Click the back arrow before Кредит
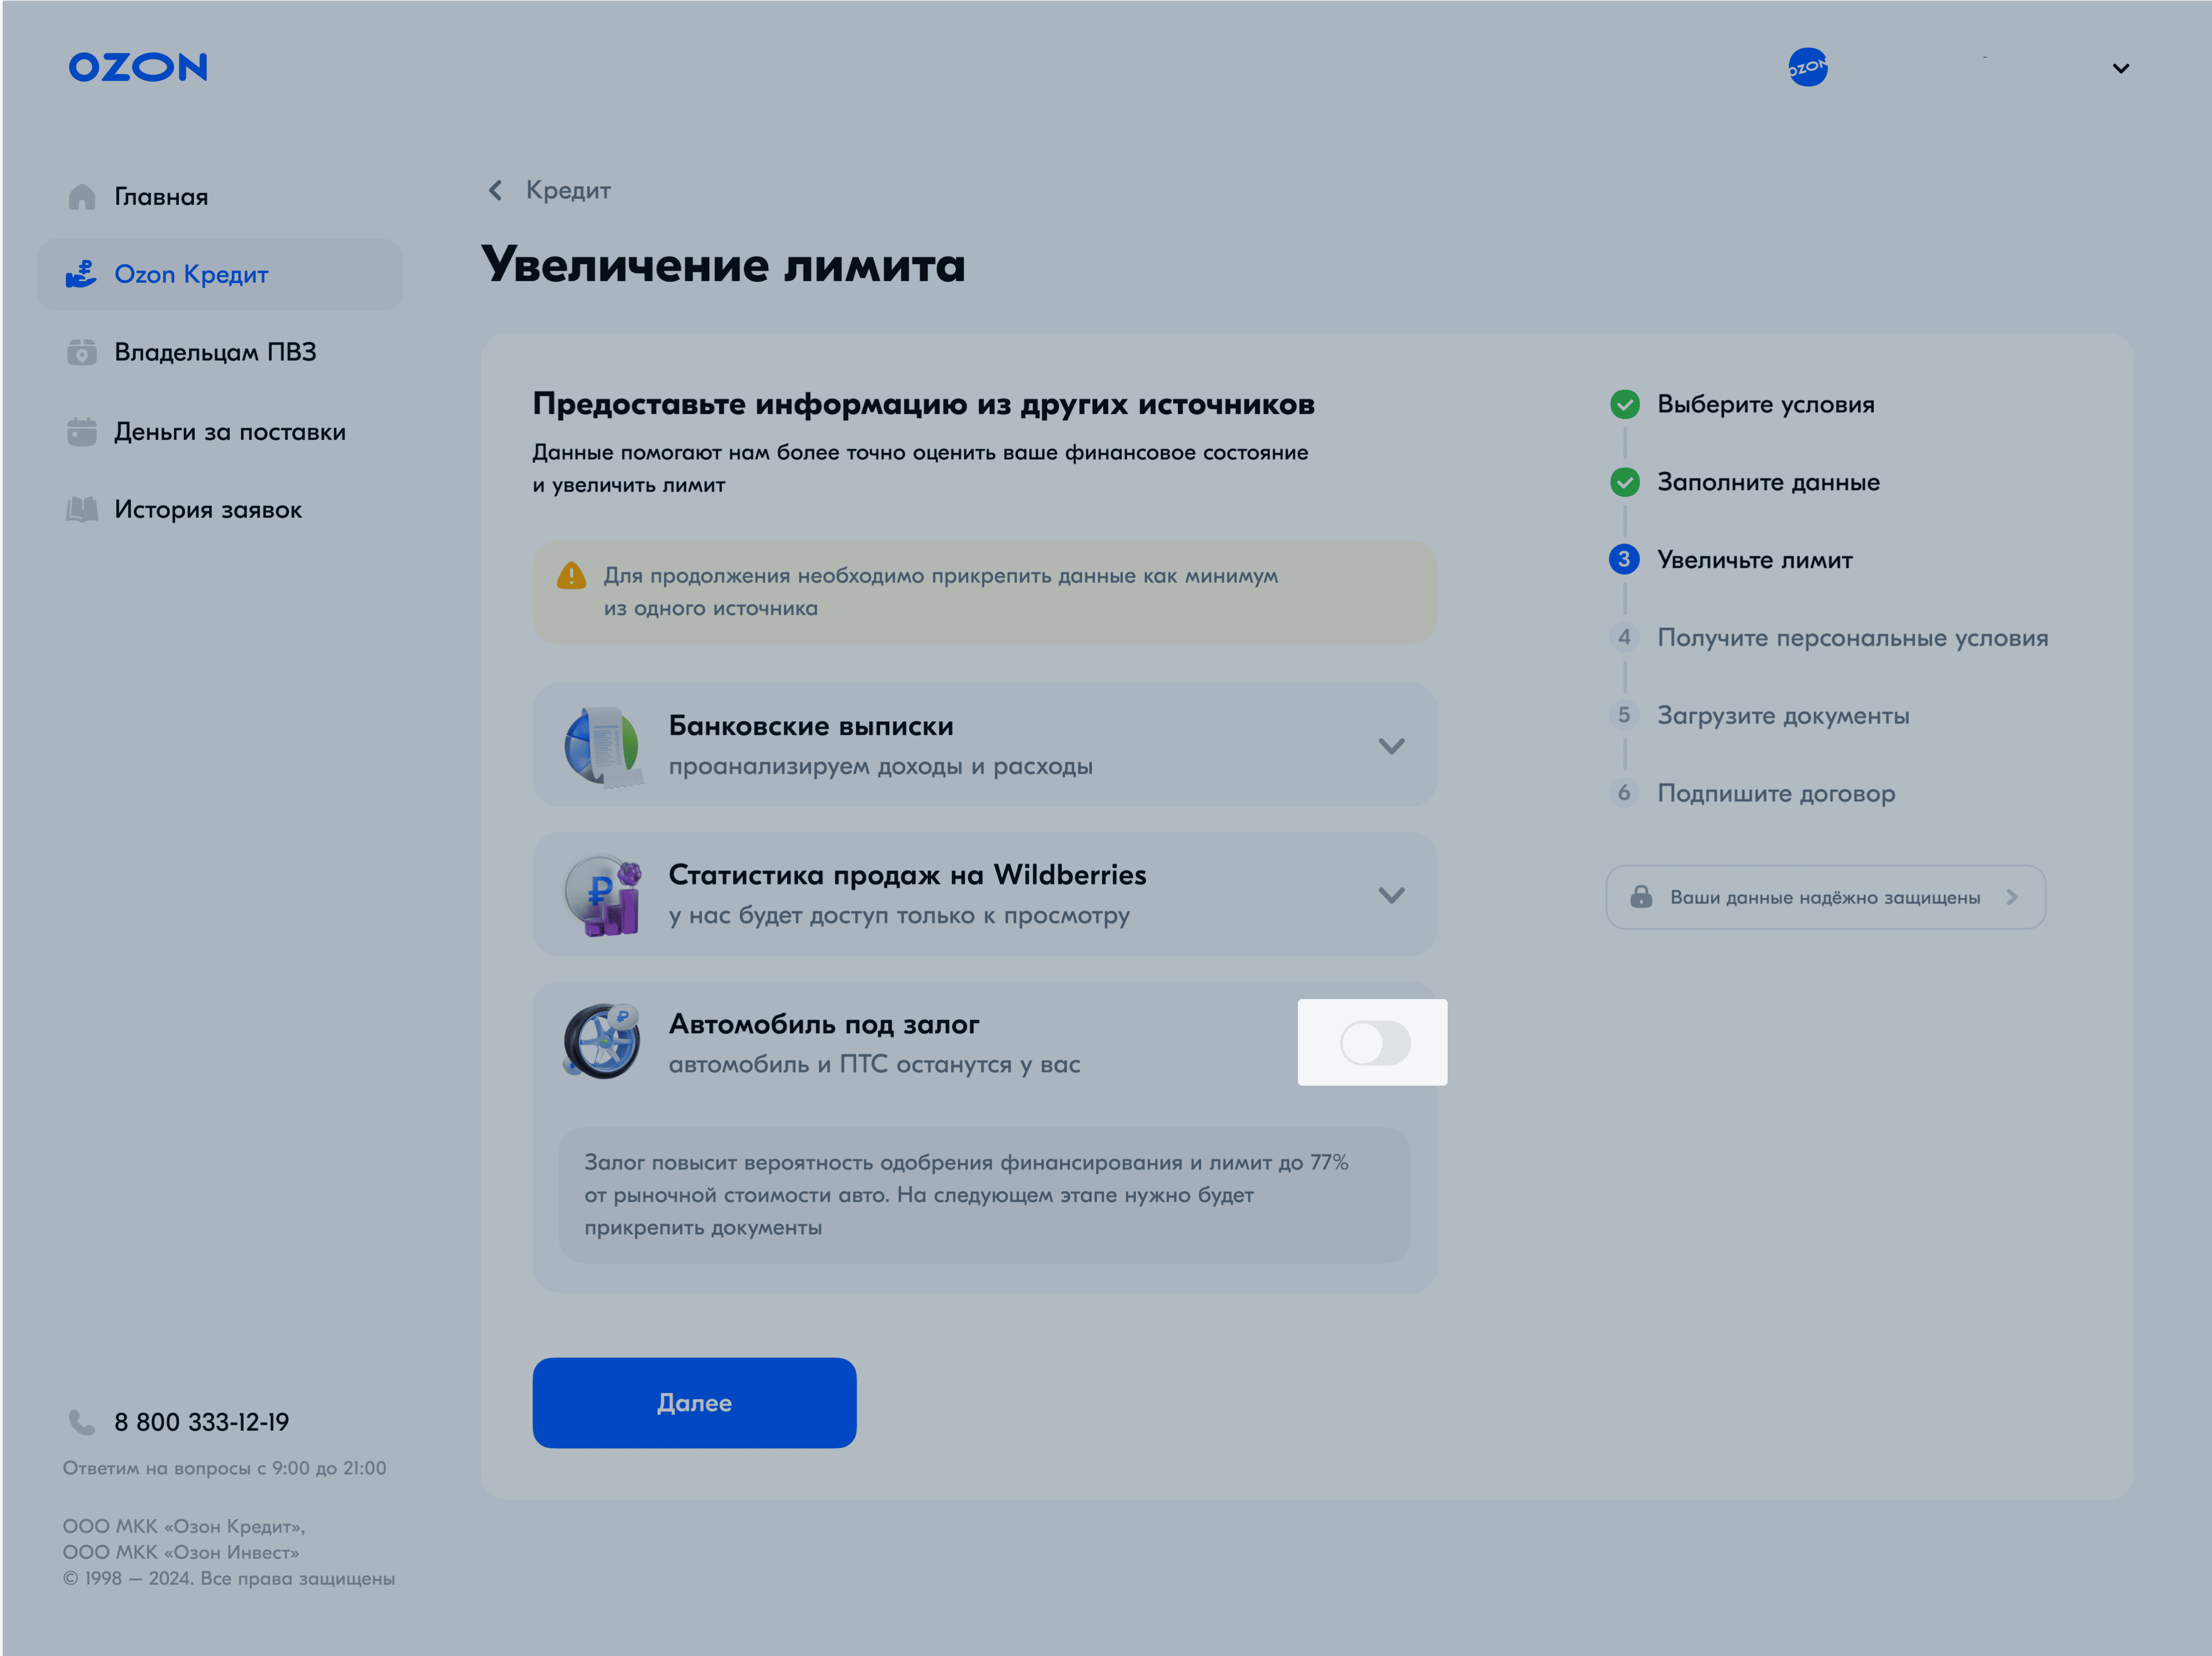Screen dimensions: 2212x1656 coord(495,190)
